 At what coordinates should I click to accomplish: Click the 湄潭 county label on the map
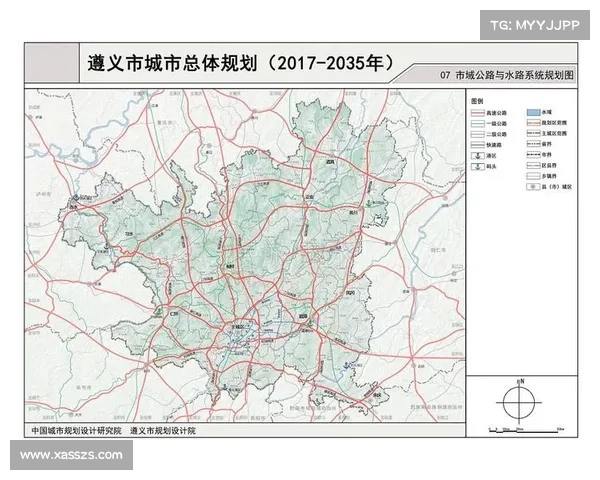[x=303, y=317]
